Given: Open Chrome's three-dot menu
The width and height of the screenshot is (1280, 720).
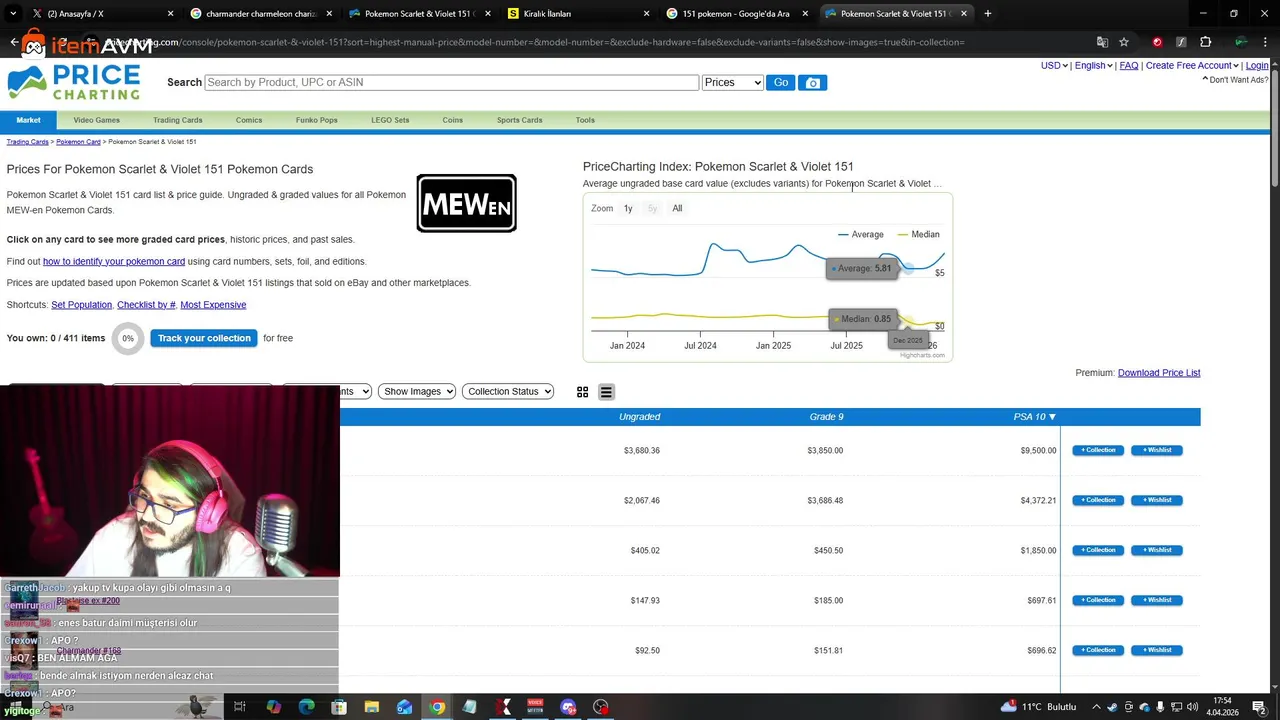Looking at the screenshot, I should 1265,42.
